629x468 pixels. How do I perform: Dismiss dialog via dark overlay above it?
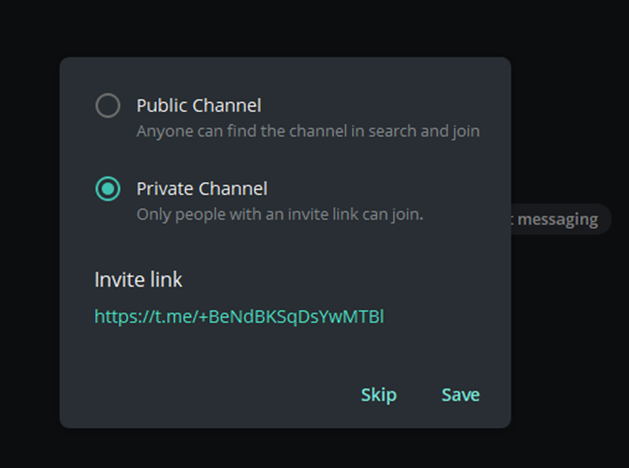coord(300,28)
